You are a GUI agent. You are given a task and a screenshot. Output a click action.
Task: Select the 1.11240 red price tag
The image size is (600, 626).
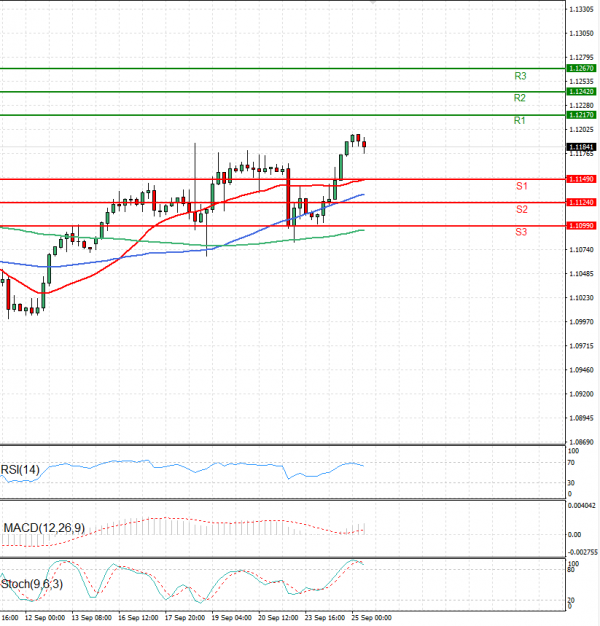(580, 202)
